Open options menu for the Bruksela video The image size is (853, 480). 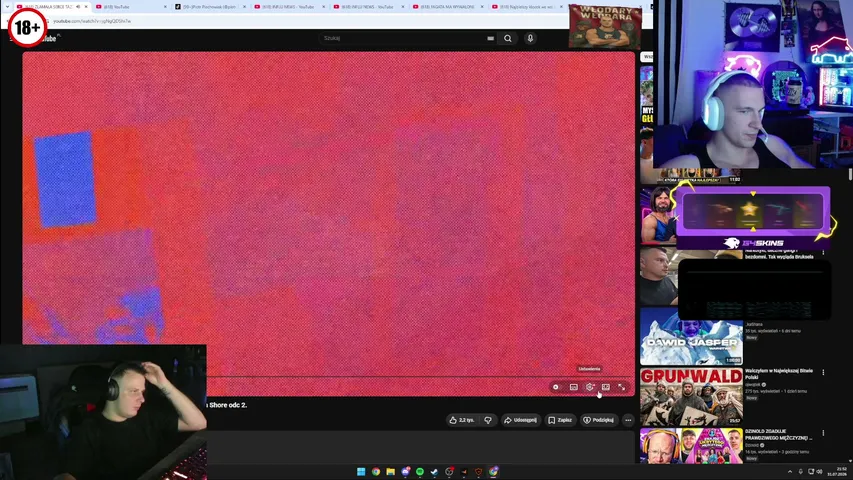[823, 253]
